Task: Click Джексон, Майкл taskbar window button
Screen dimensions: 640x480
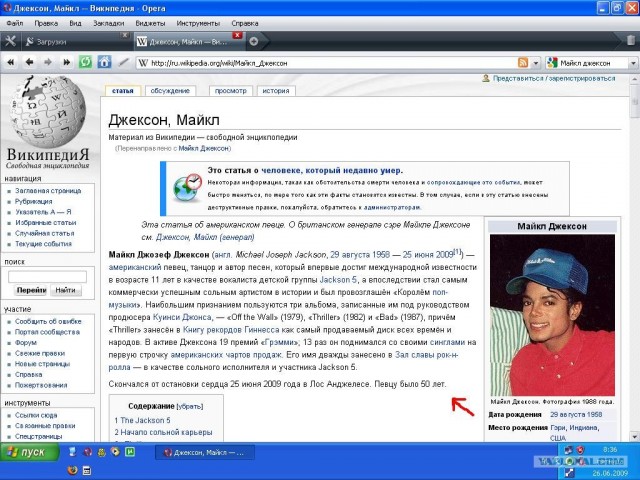Action: [x=205, y=453]
